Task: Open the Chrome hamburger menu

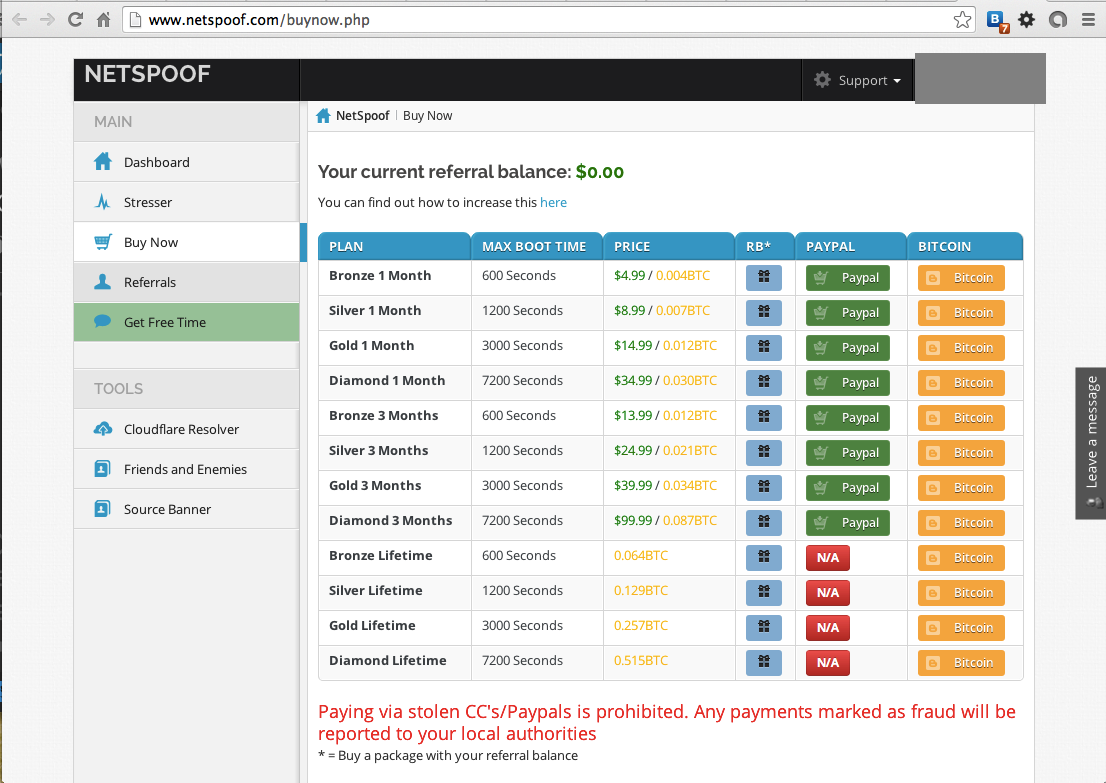Action: tap(1088, 20)
